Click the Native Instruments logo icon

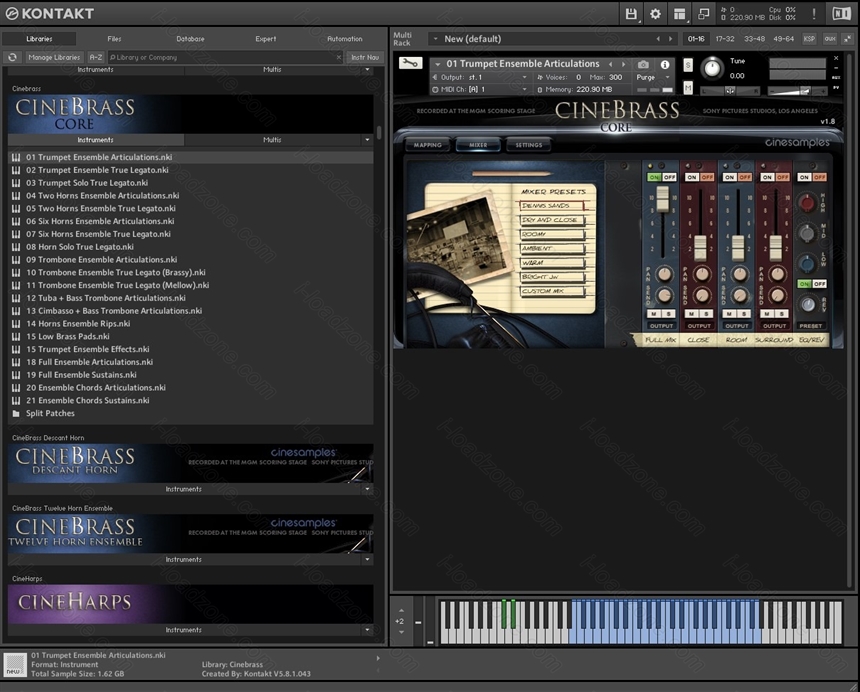point(841,14)
